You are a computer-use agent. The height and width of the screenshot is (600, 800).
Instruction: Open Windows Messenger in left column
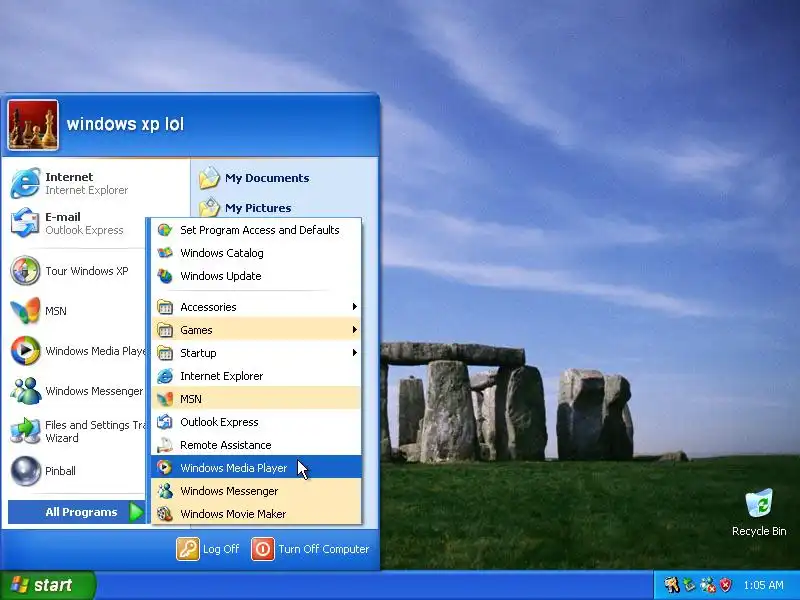[77, 391]
